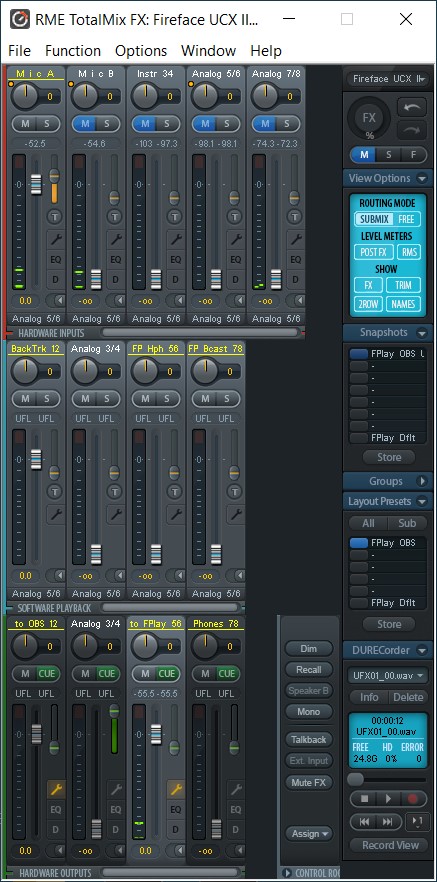Open settings wrench on Mic A channel
This screenshot has width=437, height=882.
point(55,239)
